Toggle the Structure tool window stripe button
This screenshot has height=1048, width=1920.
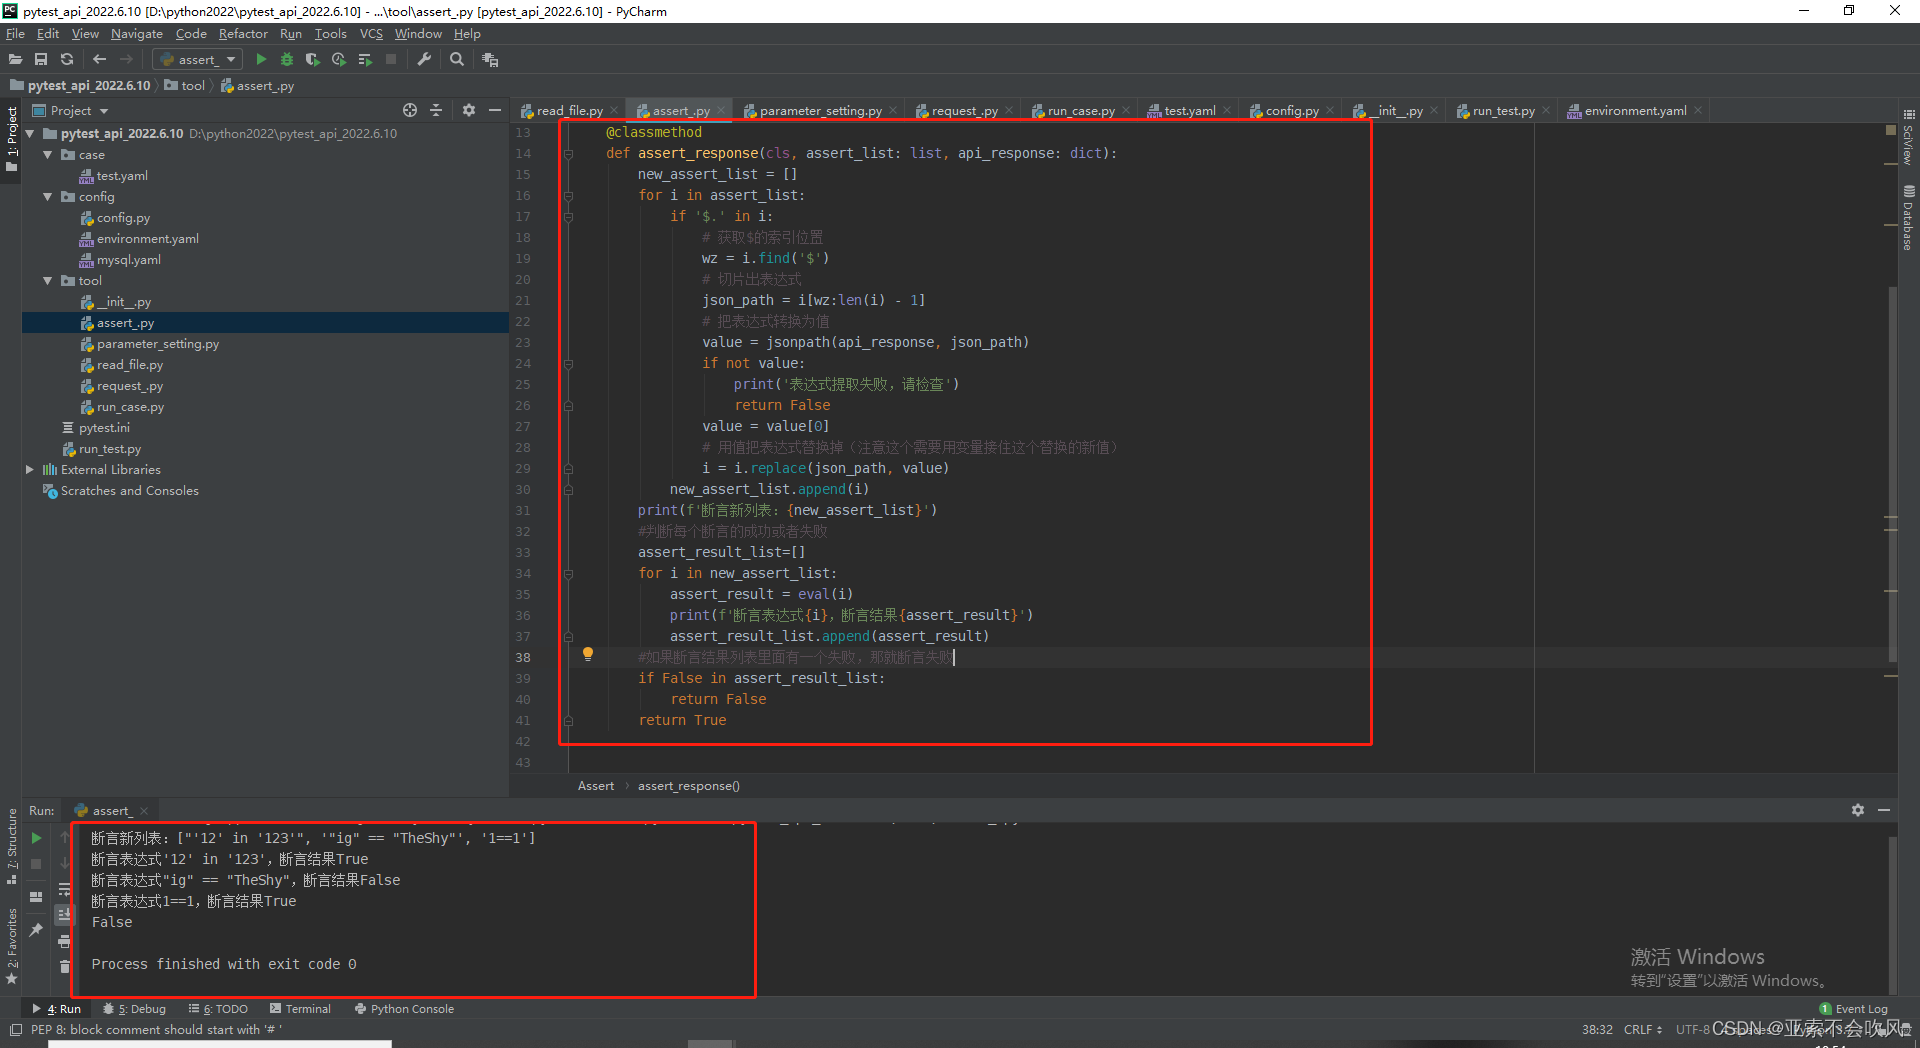click(11, 846)
